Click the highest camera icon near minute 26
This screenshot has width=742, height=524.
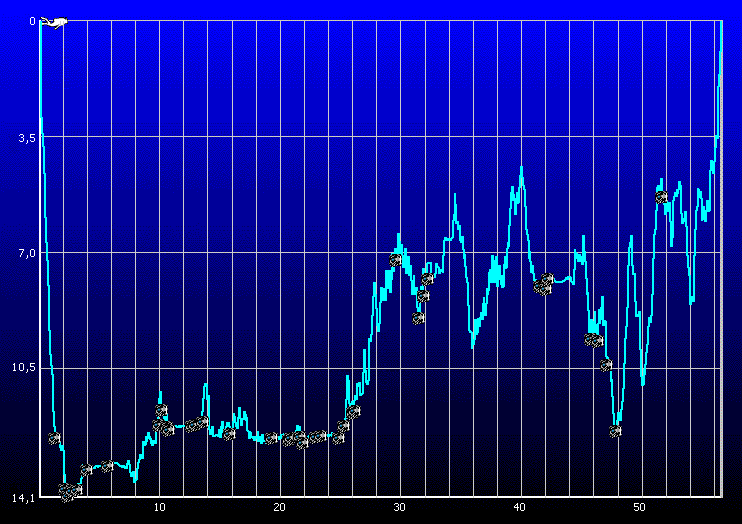pyautogui.click(x=353, y=411)
